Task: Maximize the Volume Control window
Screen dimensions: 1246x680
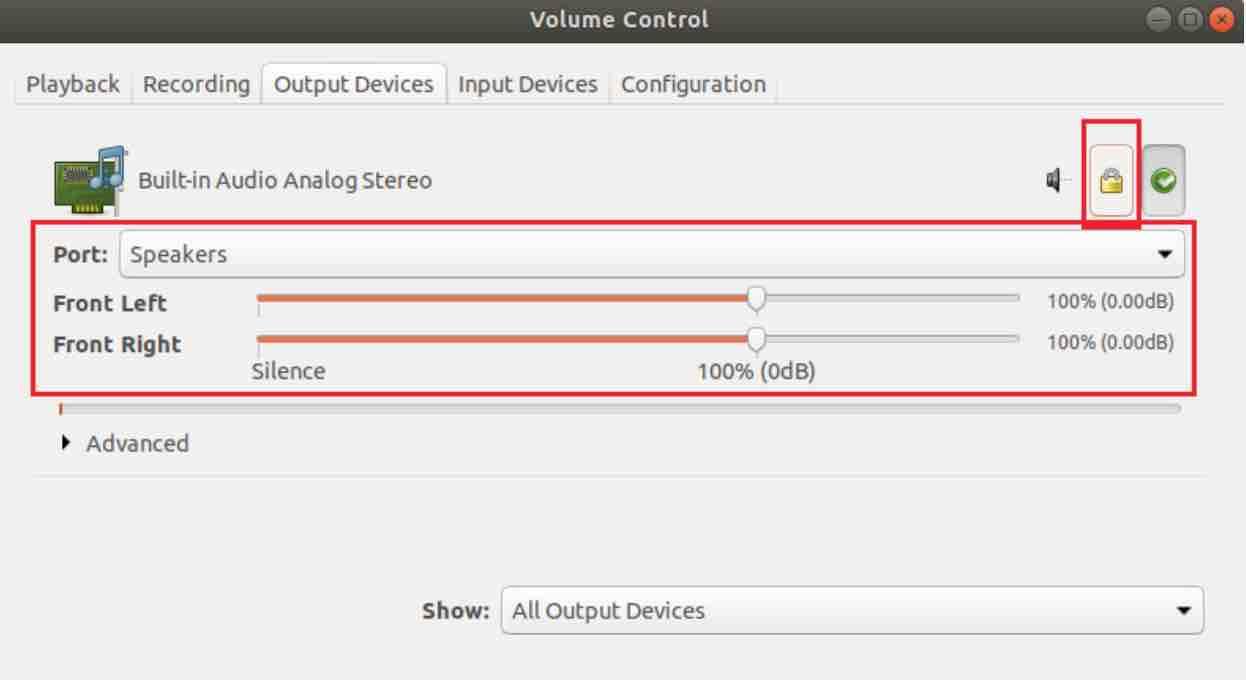Action: pos(1189,19)
